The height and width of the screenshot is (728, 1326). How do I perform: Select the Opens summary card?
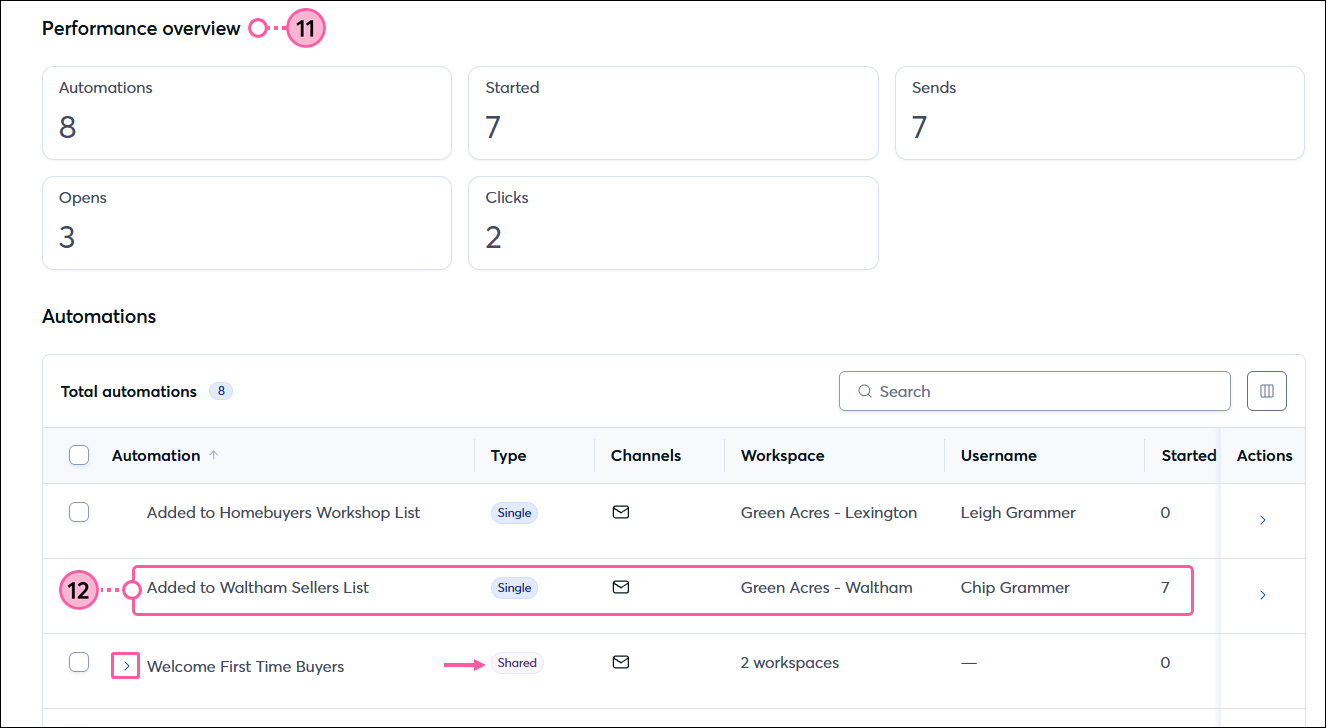coord(247,223)
